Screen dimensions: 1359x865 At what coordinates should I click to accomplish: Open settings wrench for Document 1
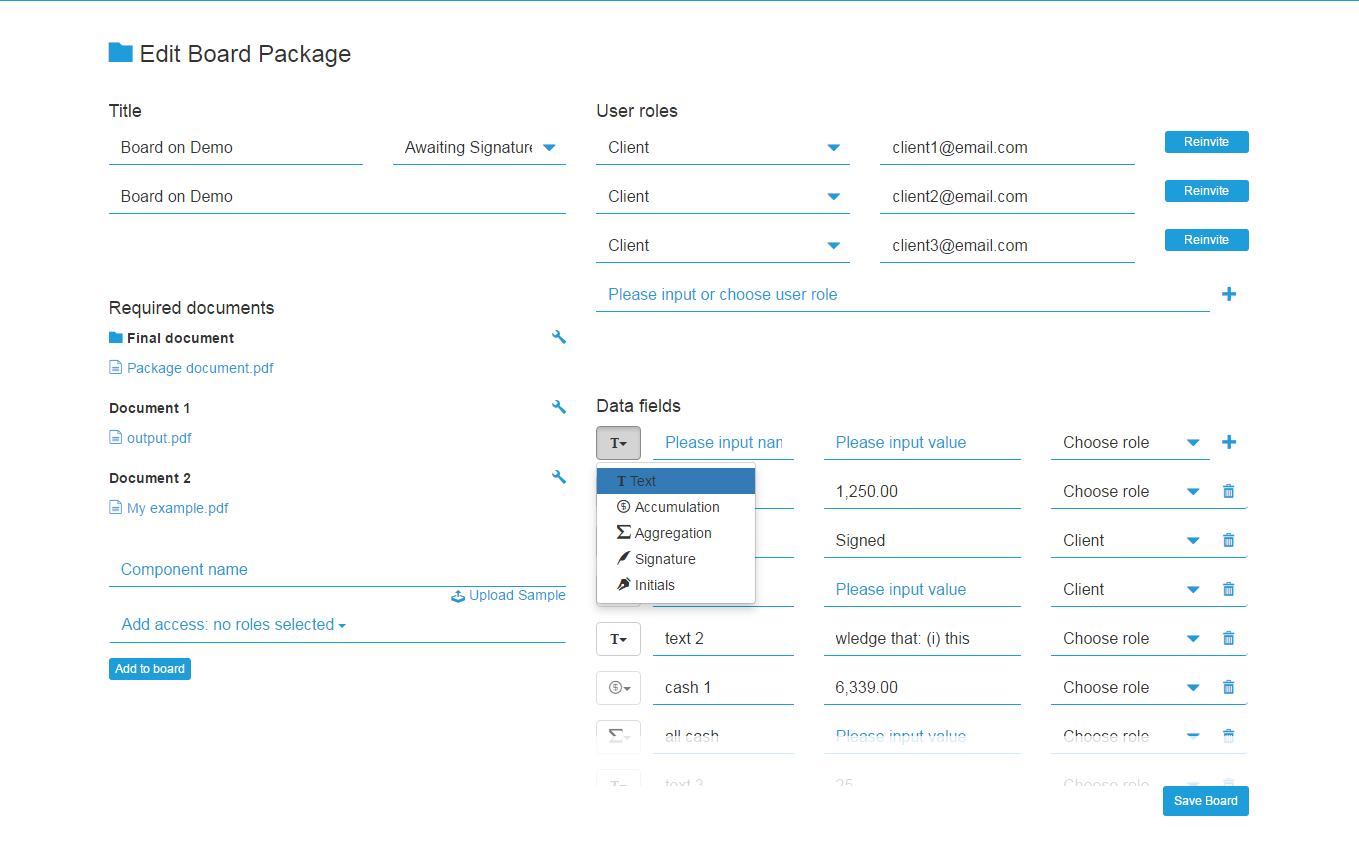coord(559,407)
